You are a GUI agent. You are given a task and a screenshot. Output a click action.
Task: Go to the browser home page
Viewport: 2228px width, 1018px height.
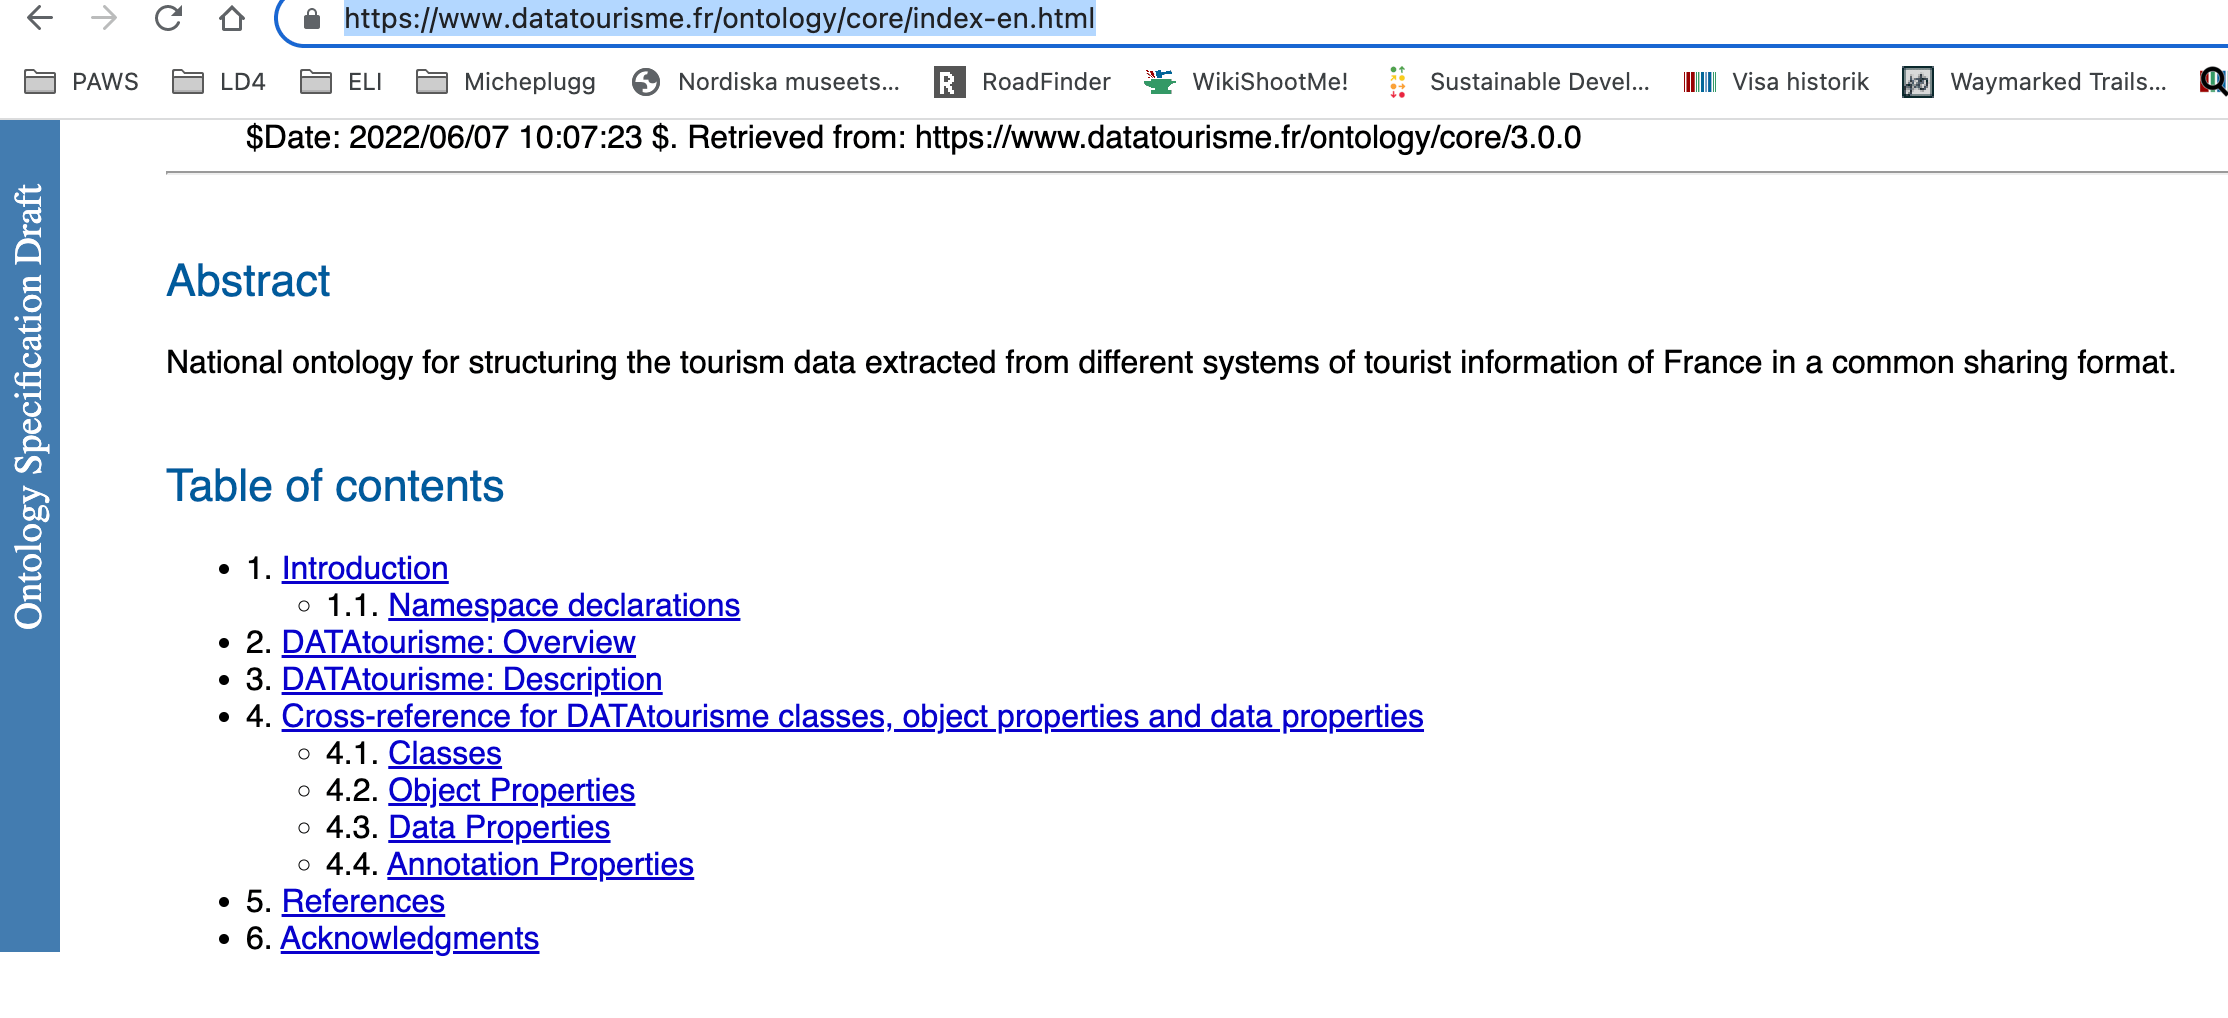(x=232, y=18)
